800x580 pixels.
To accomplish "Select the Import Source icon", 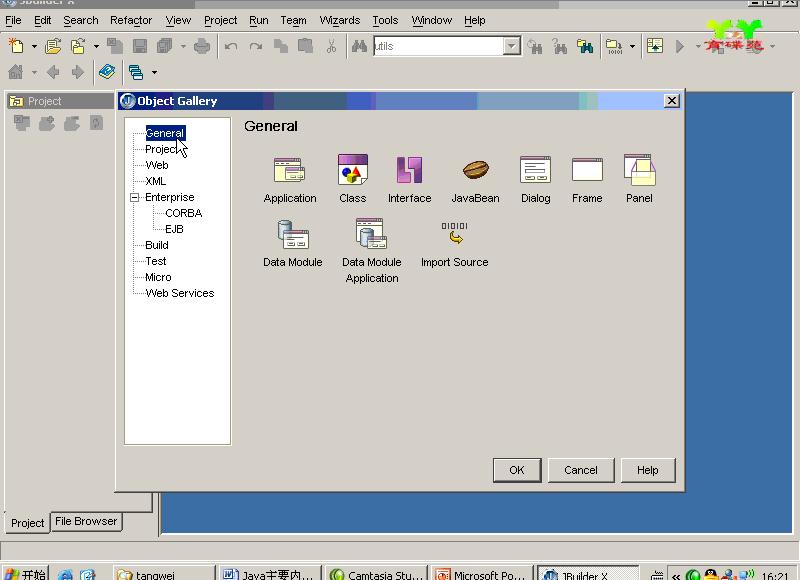I will 455,233.
